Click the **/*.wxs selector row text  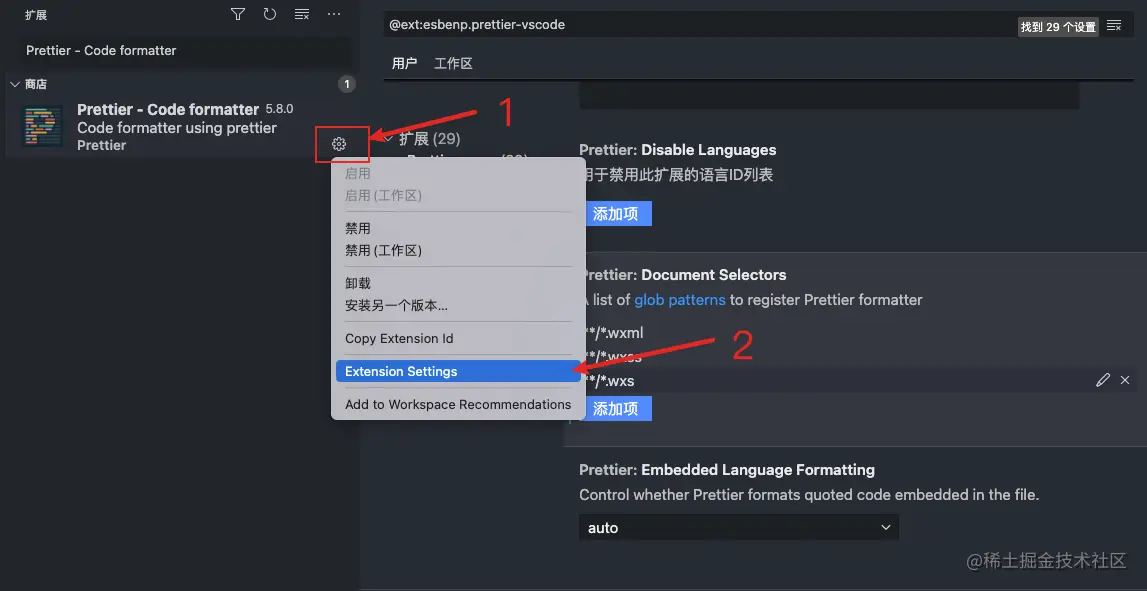point(610,380)
